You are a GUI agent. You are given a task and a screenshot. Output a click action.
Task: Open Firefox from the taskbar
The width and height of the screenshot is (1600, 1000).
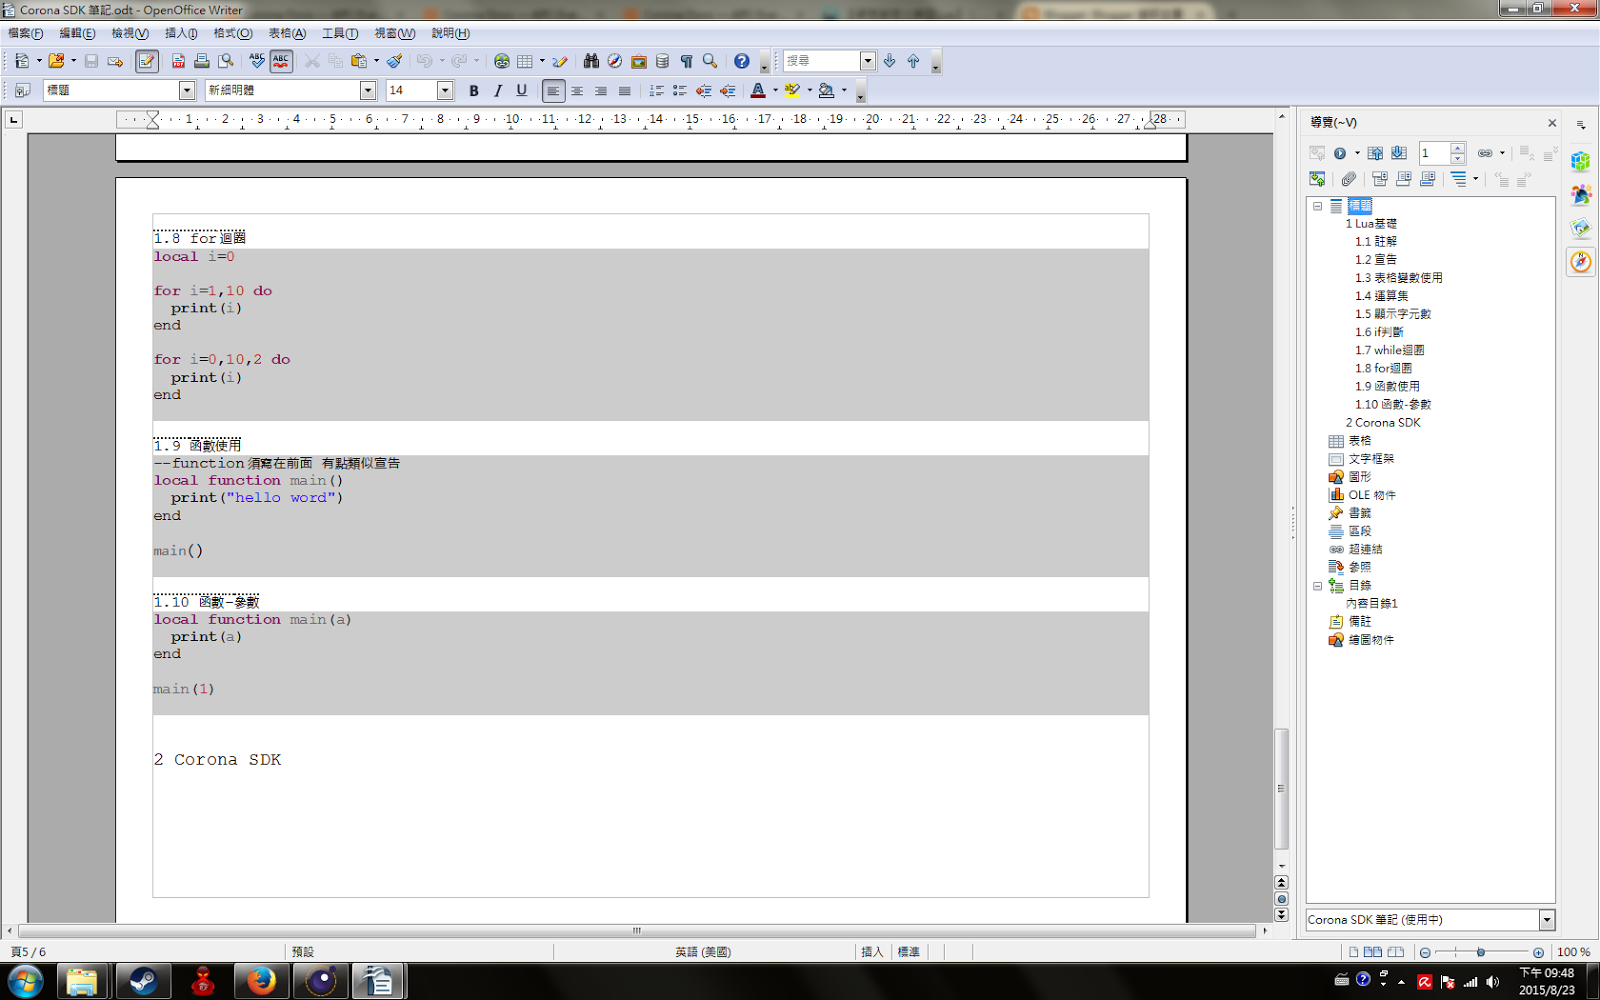[x=261, y=981]
